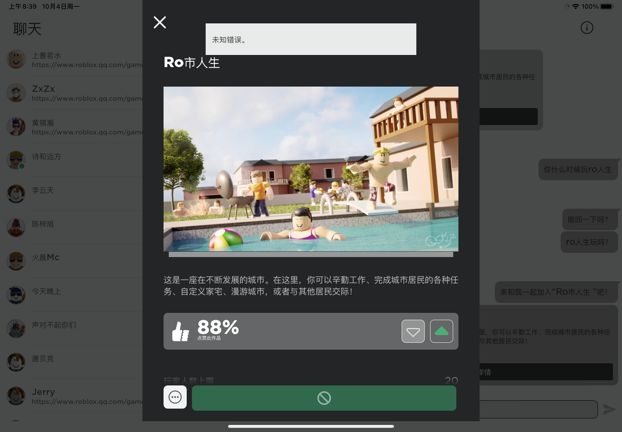Viewport: 622px width, 432px height.
Task: Click the Ro市人生 game screenshot
Action: pyautogui.click(x=311, y=169)
